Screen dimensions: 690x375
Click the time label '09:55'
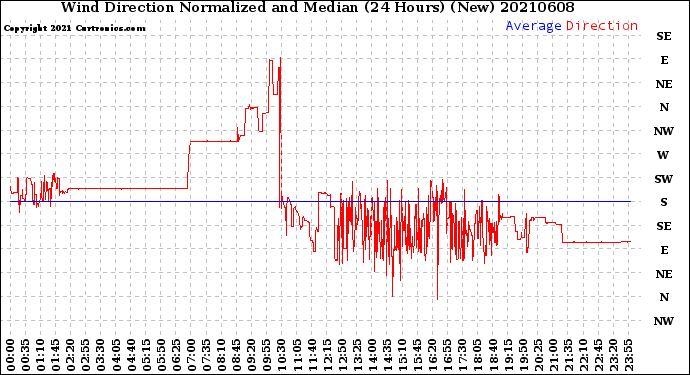coord(267,355)
